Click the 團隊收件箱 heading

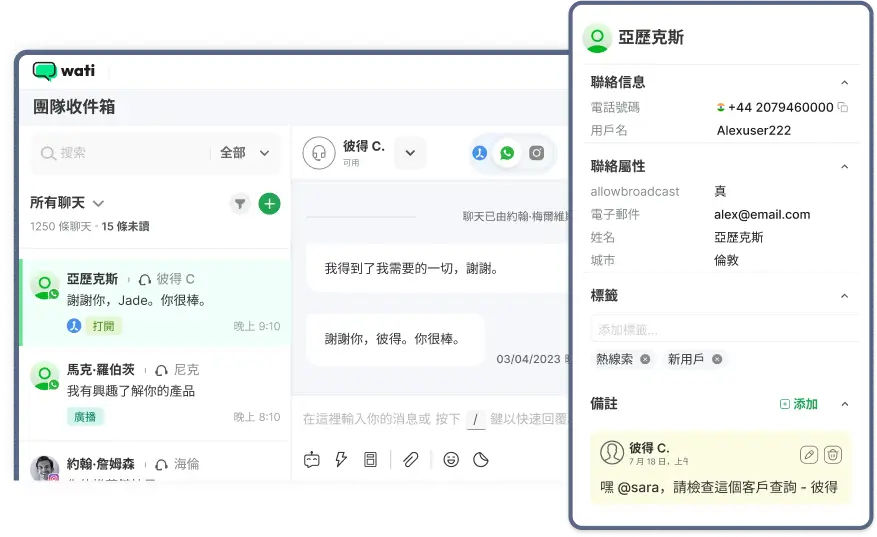pos(74,107)
